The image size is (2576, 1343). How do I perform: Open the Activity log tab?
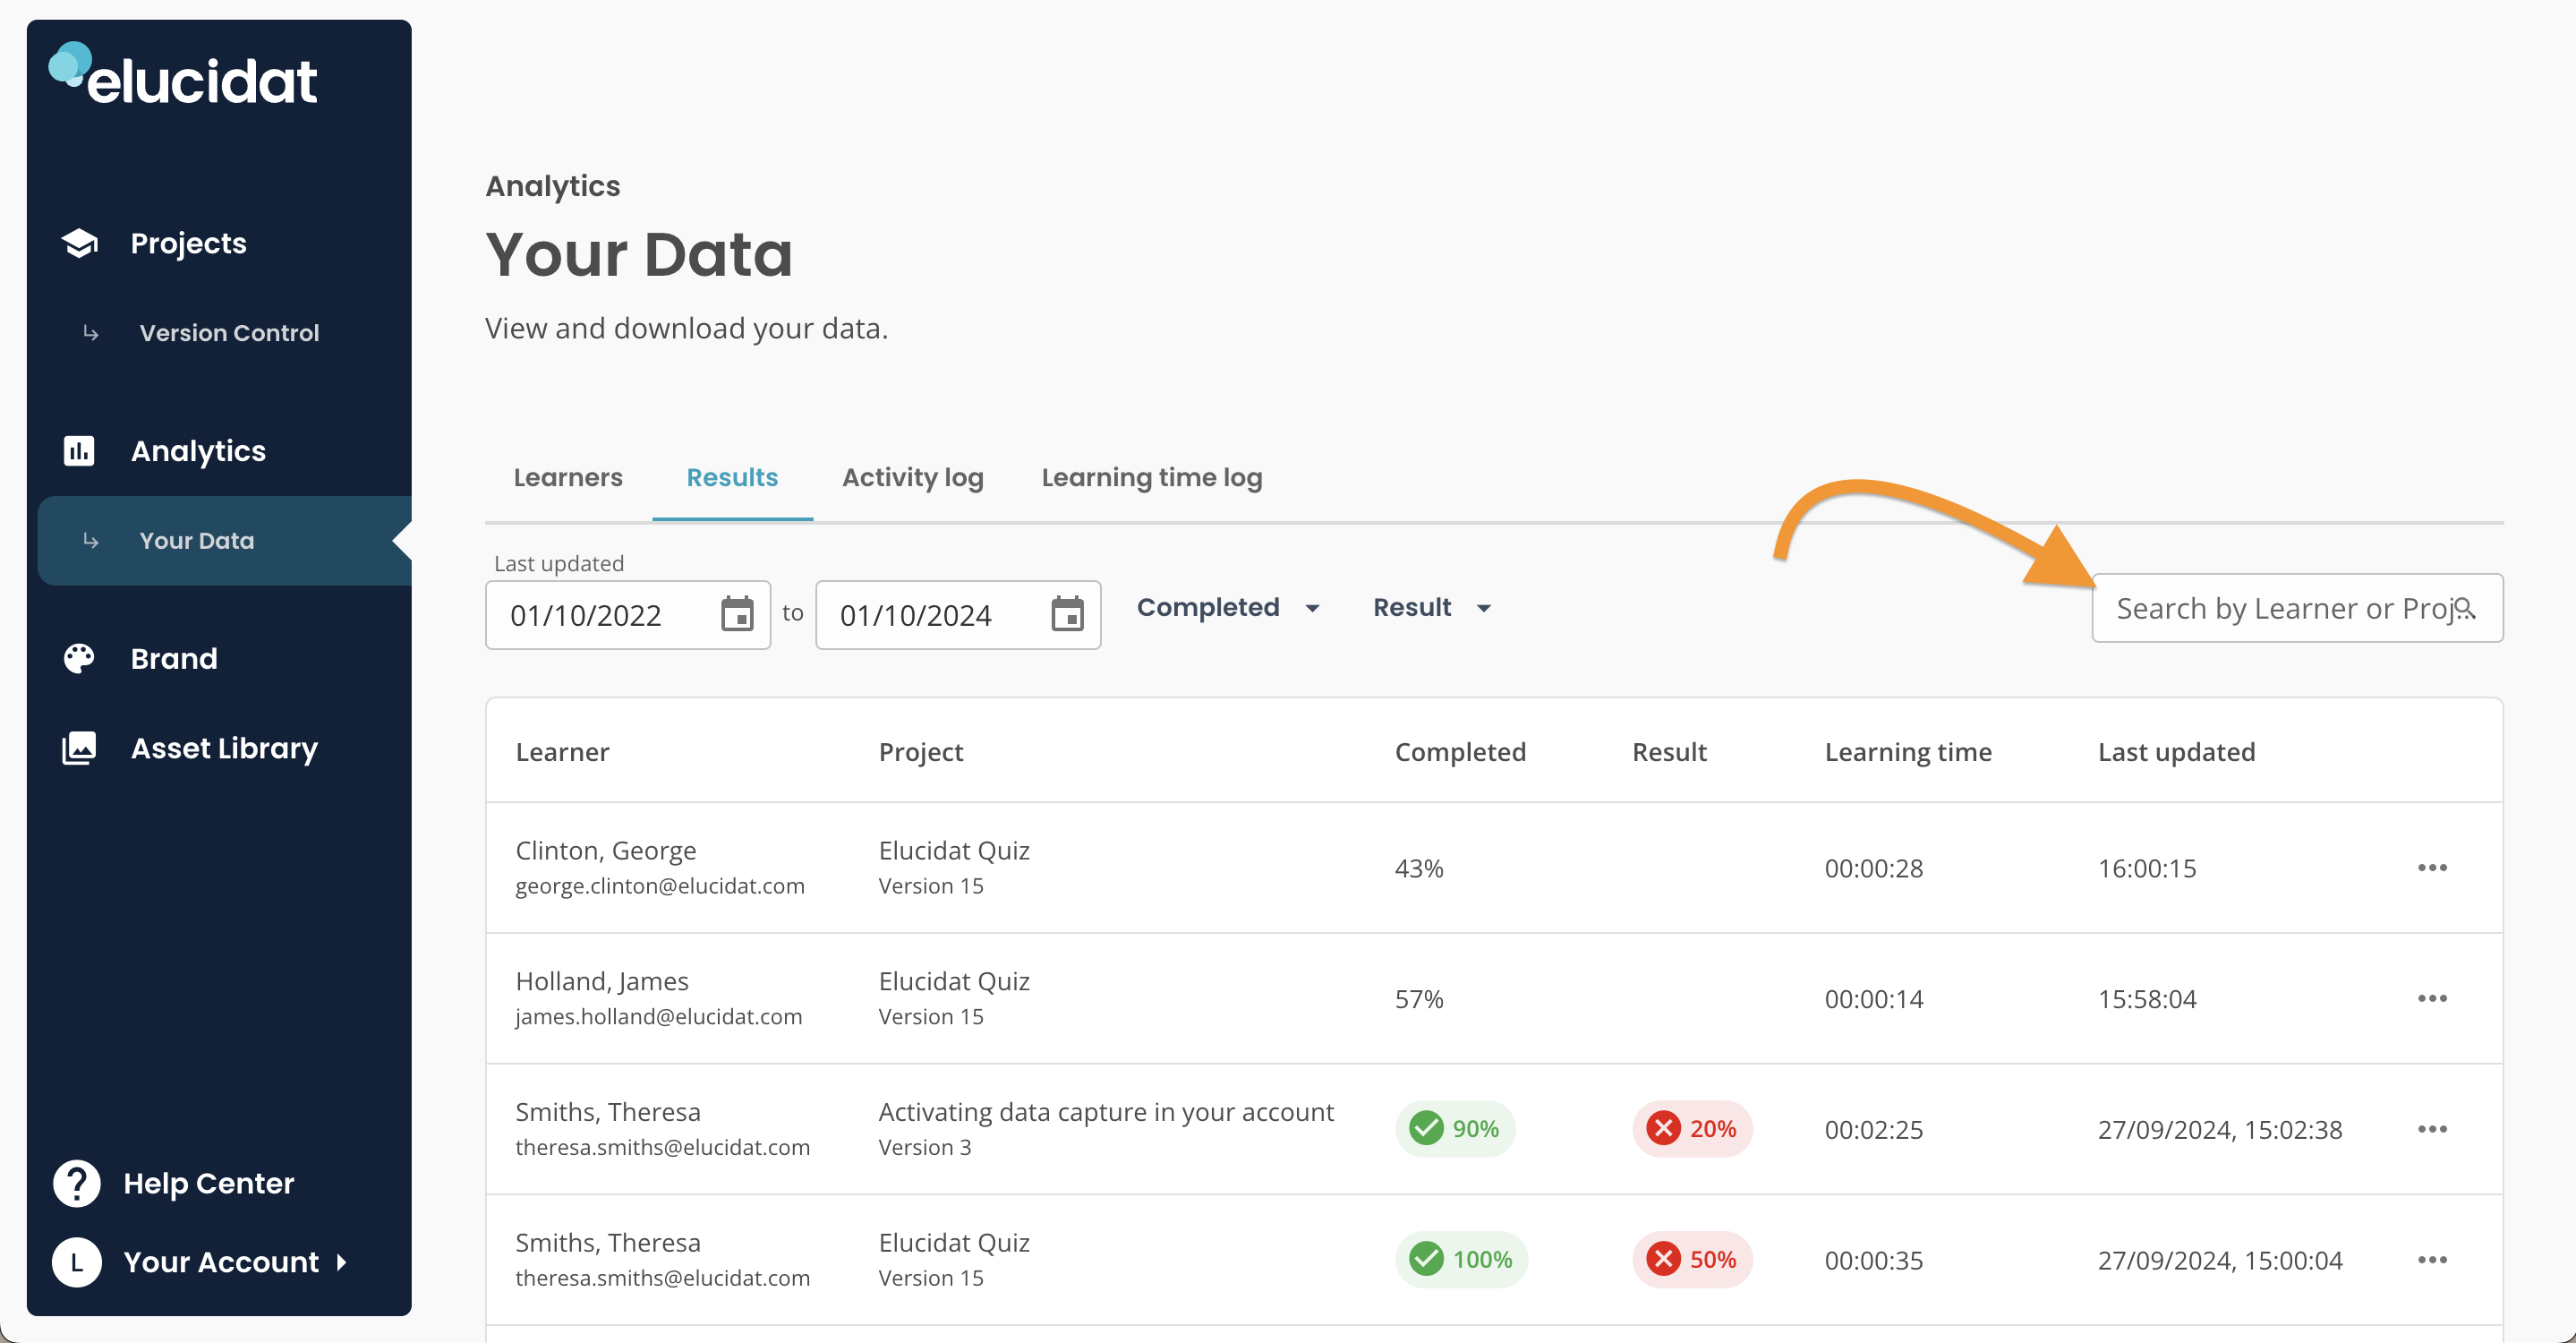(913, 478)
